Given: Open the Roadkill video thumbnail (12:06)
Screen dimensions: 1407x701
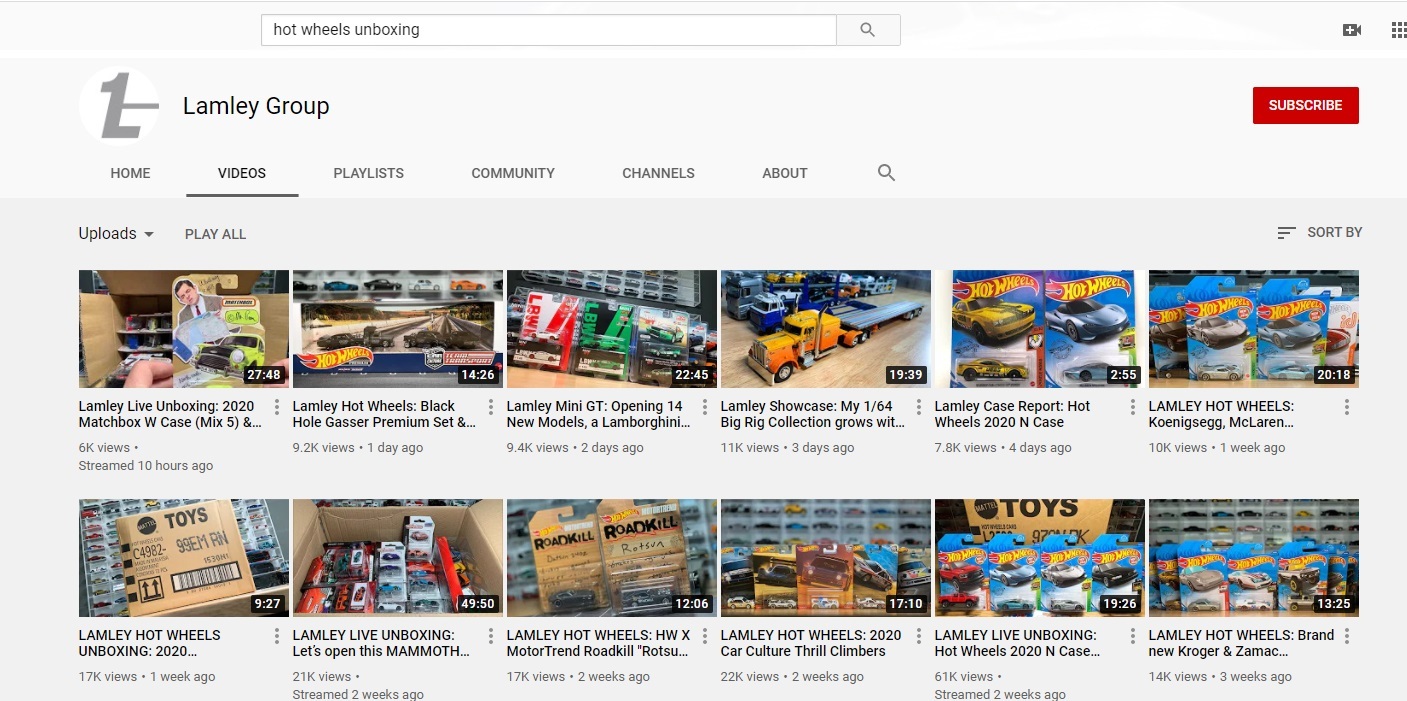Looking at the screenshot, I should (612, 558).
